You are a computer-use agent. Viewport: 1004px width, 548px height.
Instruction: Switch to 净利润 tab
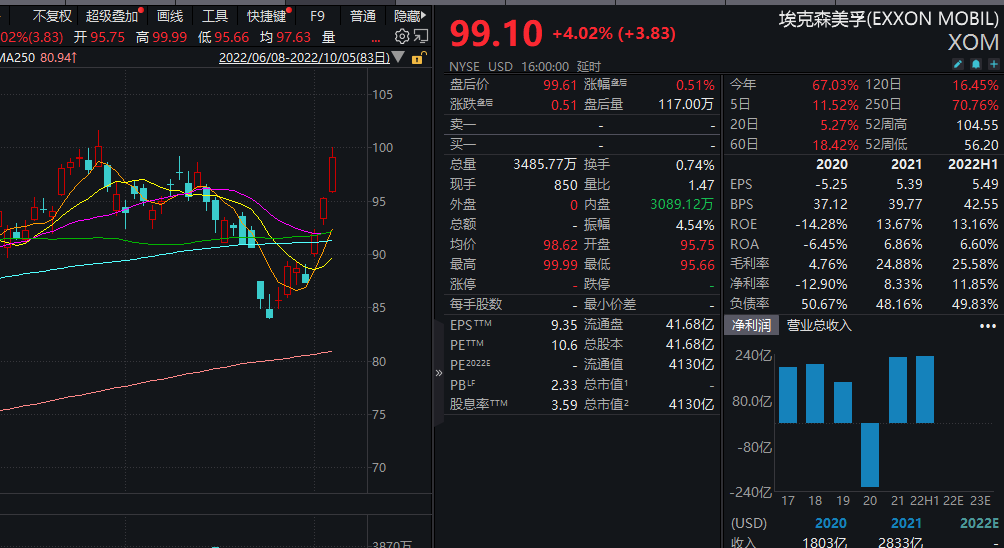(752, 325)
